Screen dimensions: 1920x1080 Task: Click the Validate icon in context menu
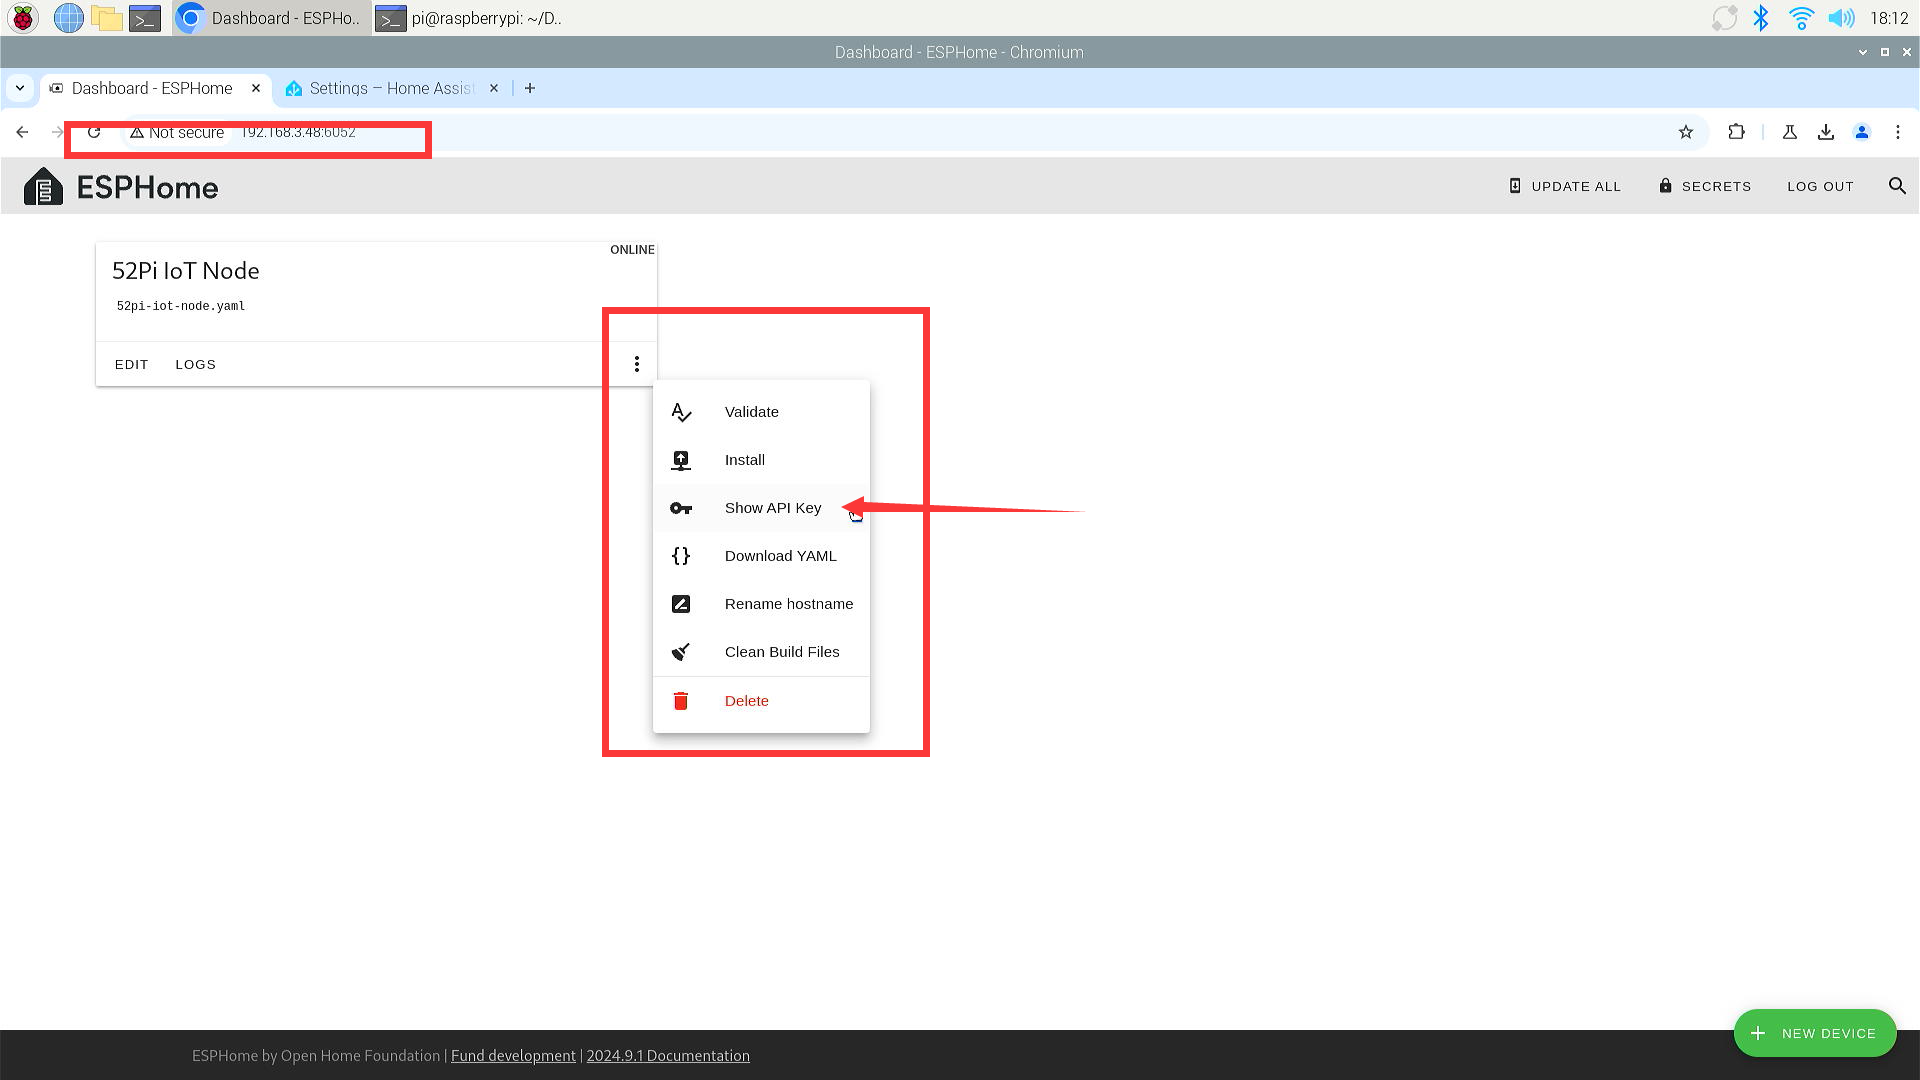(680, 411)
